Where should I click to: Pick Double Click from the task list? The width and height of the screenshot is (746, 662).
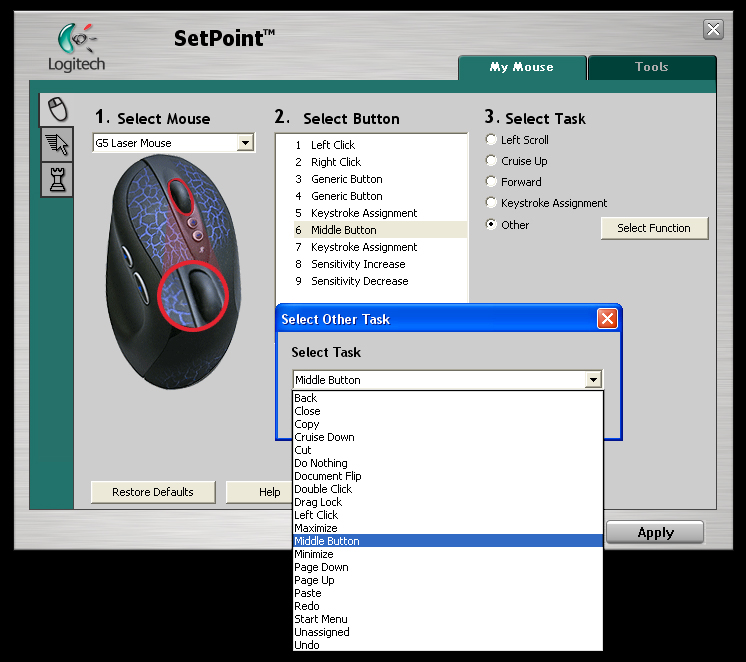[x=323, y=489]
